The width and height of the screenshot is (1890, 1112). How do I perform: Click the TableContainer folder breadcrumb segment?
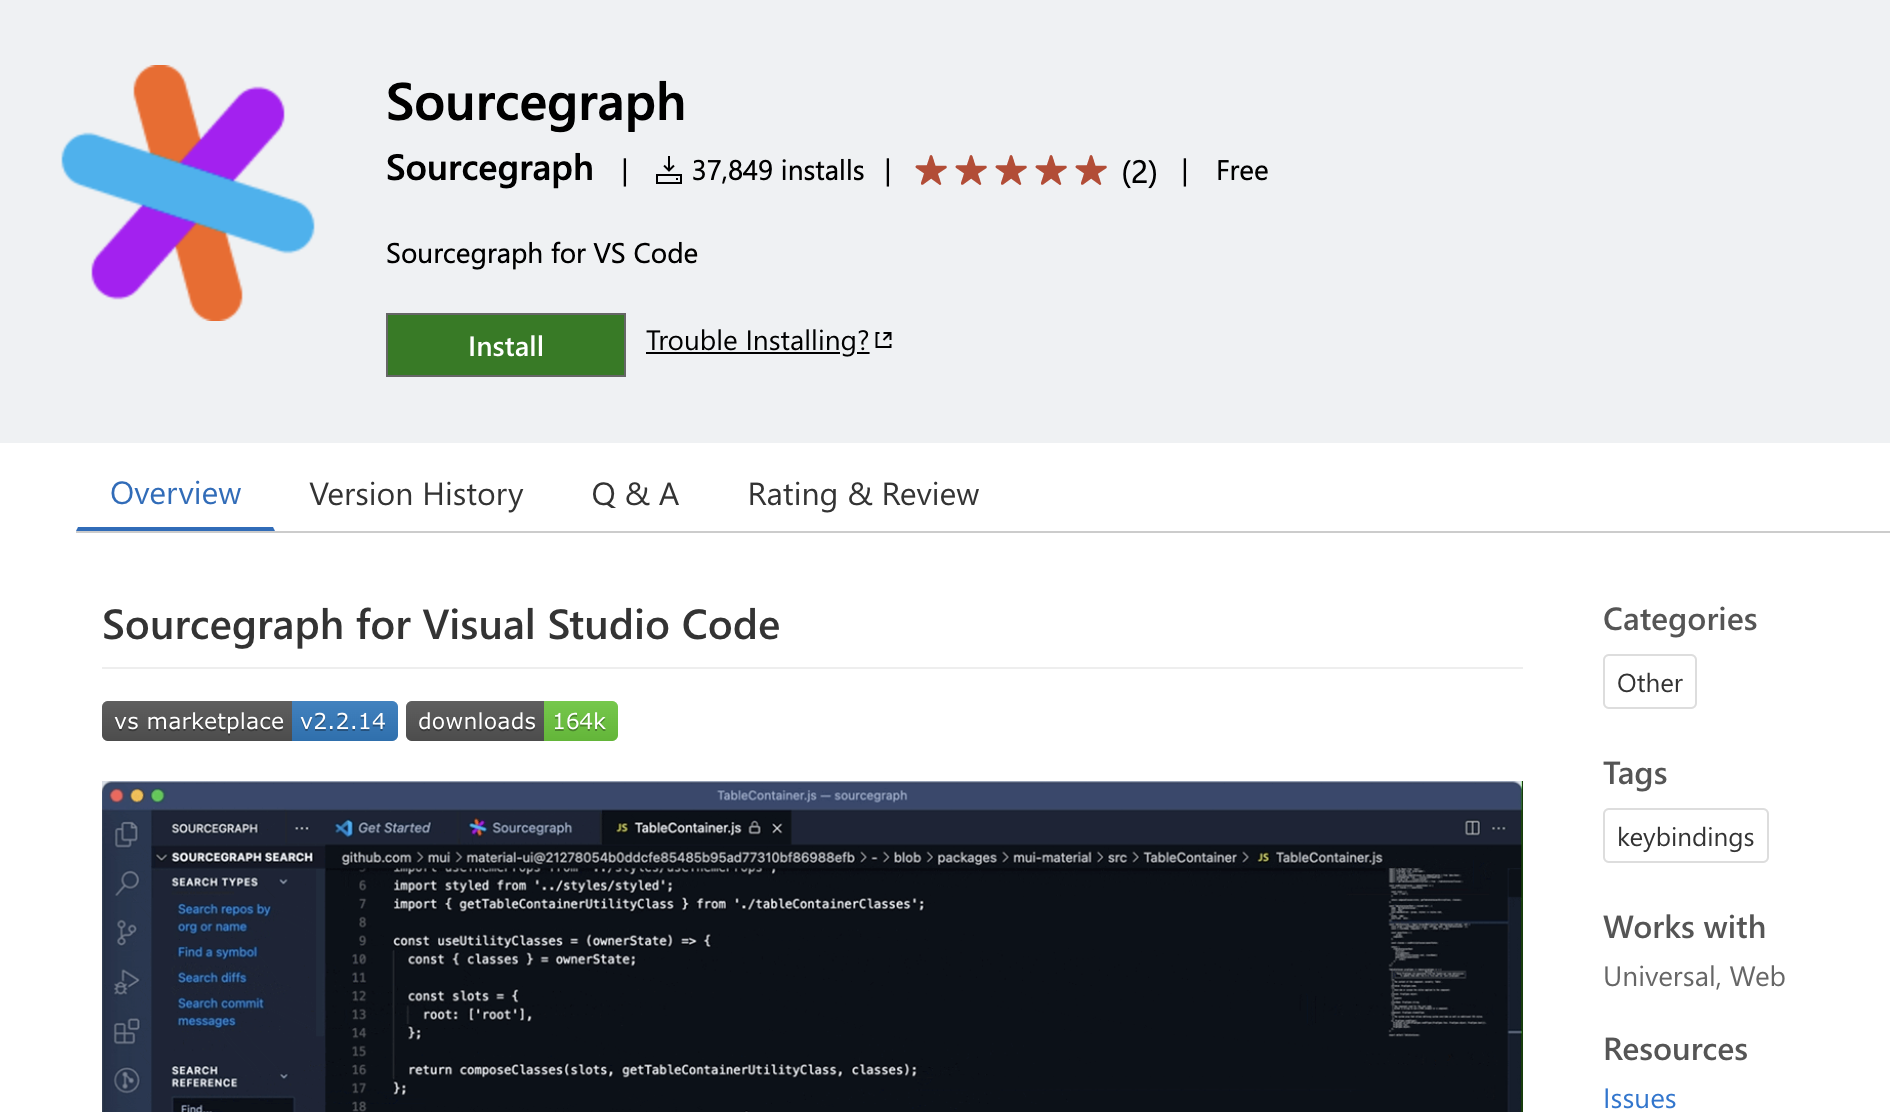(1190, 857)
